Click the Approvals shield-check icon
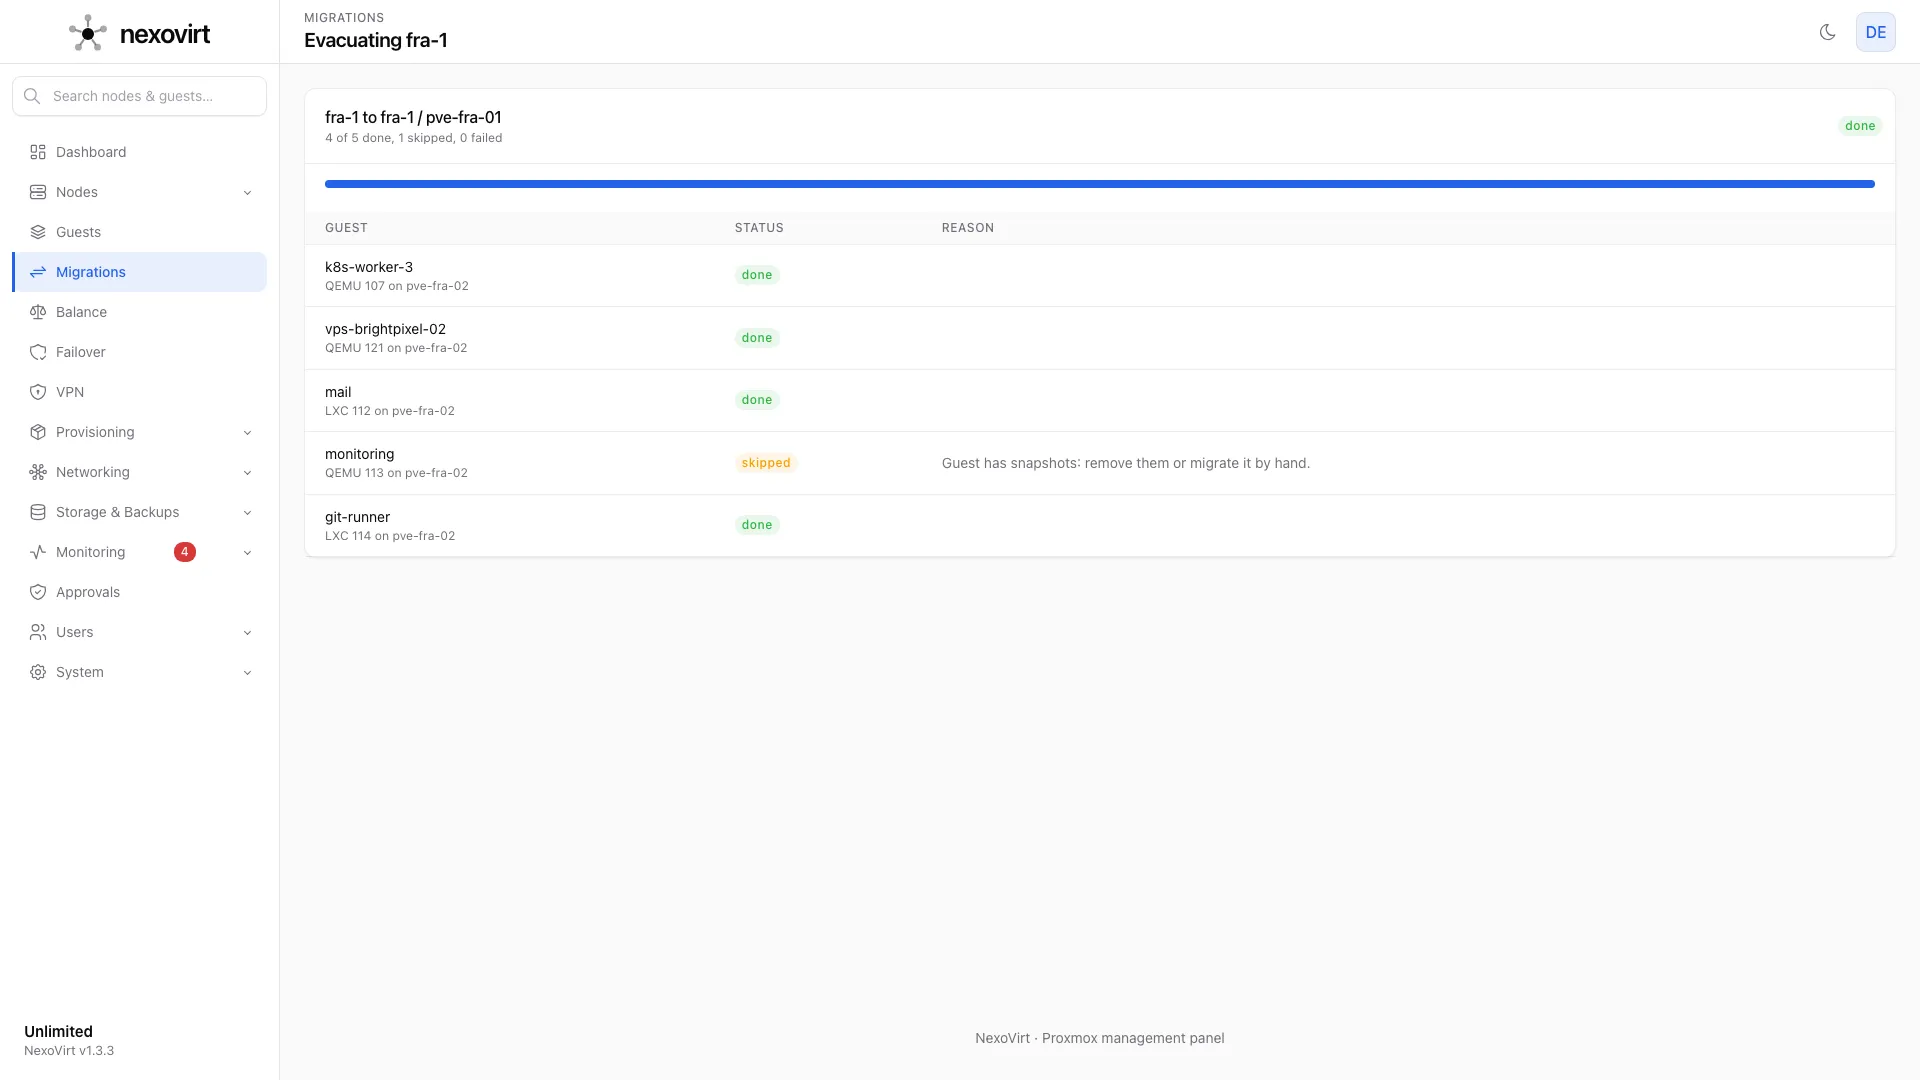This screenshot has height=1080, width=1920. pos(38,592)
